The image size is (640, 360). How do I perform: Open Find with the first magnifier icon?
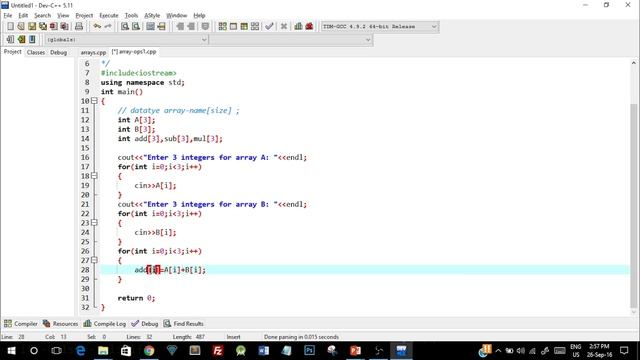(x=125, y=27)
